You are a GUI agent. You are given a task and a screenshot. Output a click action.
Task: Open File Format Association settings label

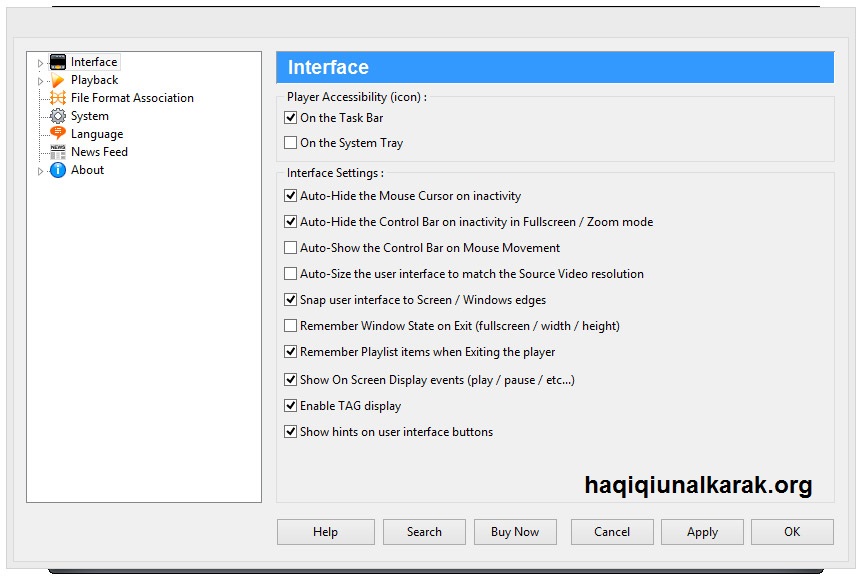click(x=132, y=98)
